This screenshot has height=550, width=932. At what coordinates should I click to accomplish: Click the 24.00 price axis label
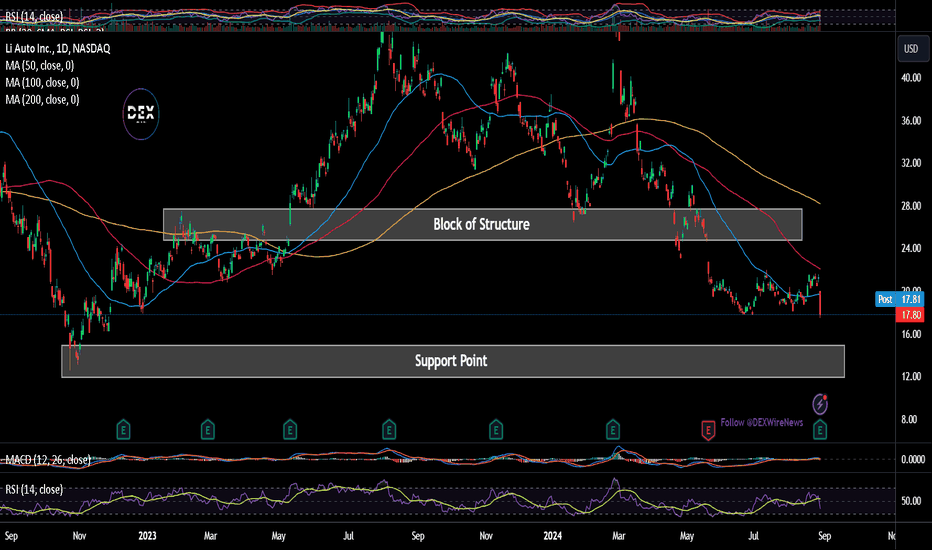coord(911,249)
